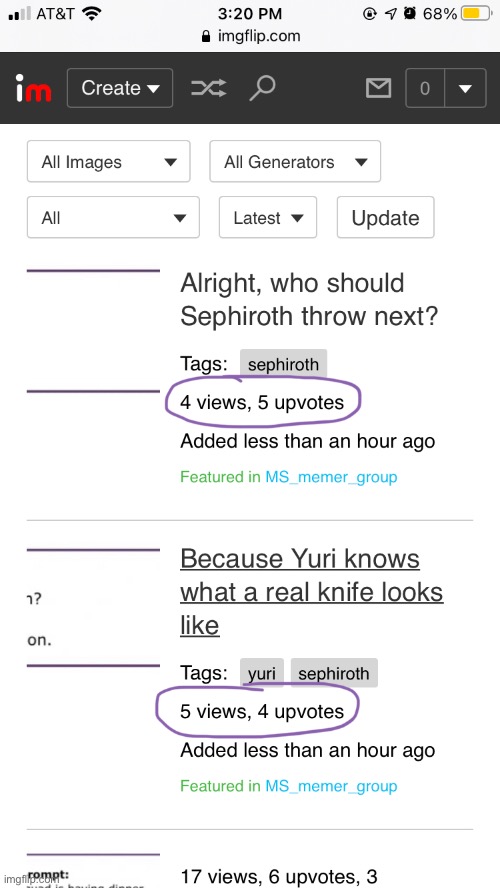Expand the user menu arrow next to 0
This screenshot has height=888, width=500.
(x=465, y=88)
